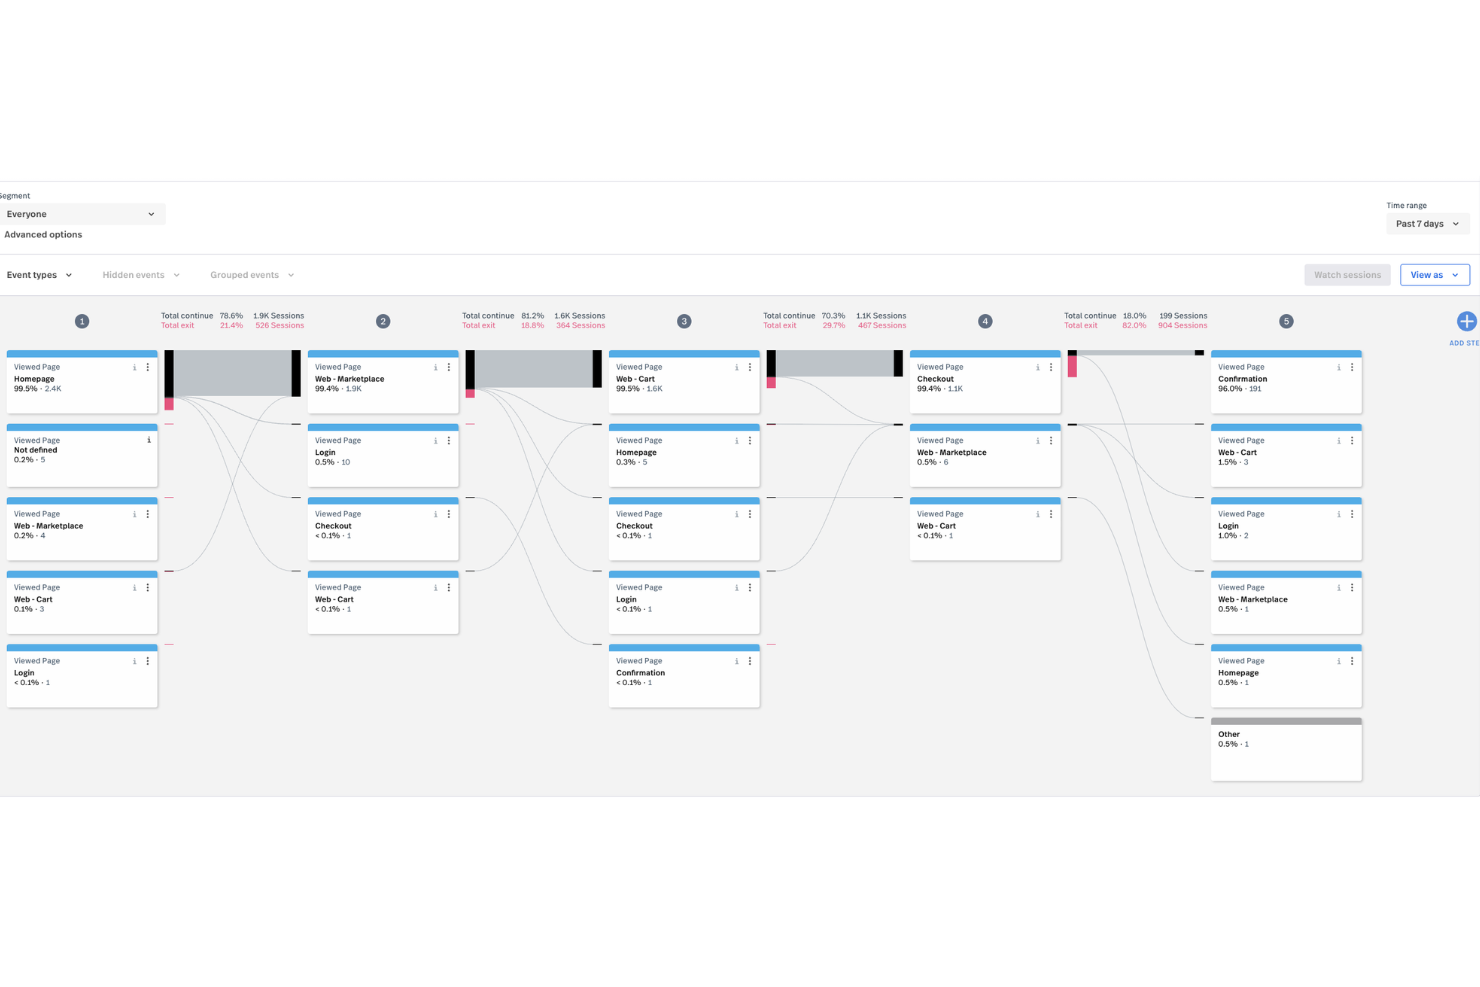Open the Past 7 days time range selector
Image resolution: width=1480 pixels, height=987 pixels.
[x=1427, y=223]
